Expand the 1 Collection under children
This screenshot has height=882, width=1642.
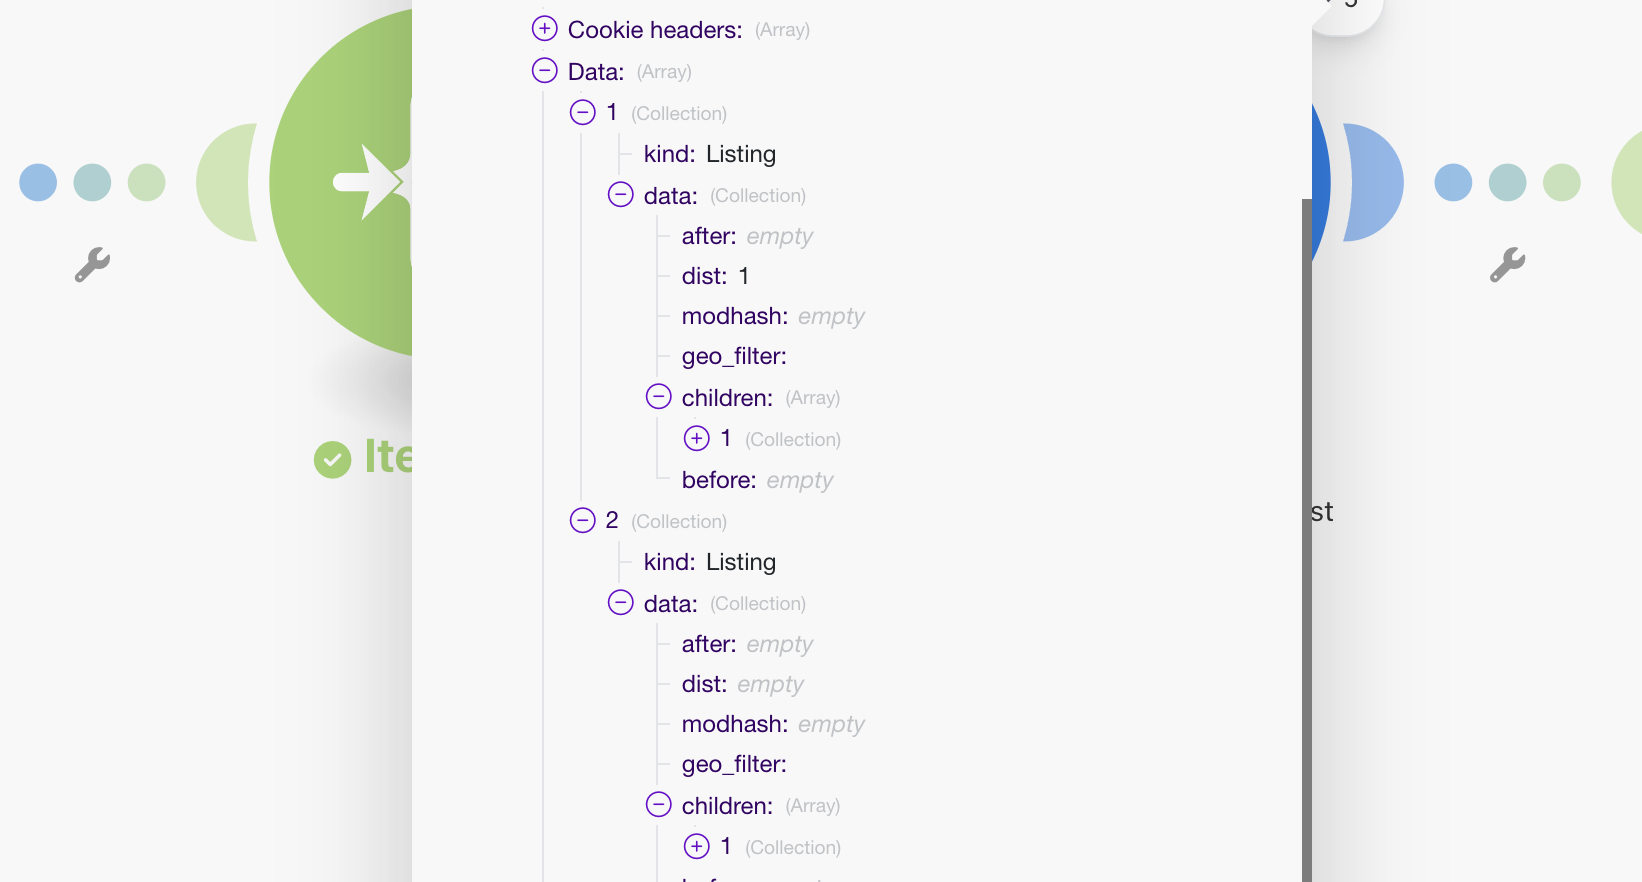pos(695,438)
